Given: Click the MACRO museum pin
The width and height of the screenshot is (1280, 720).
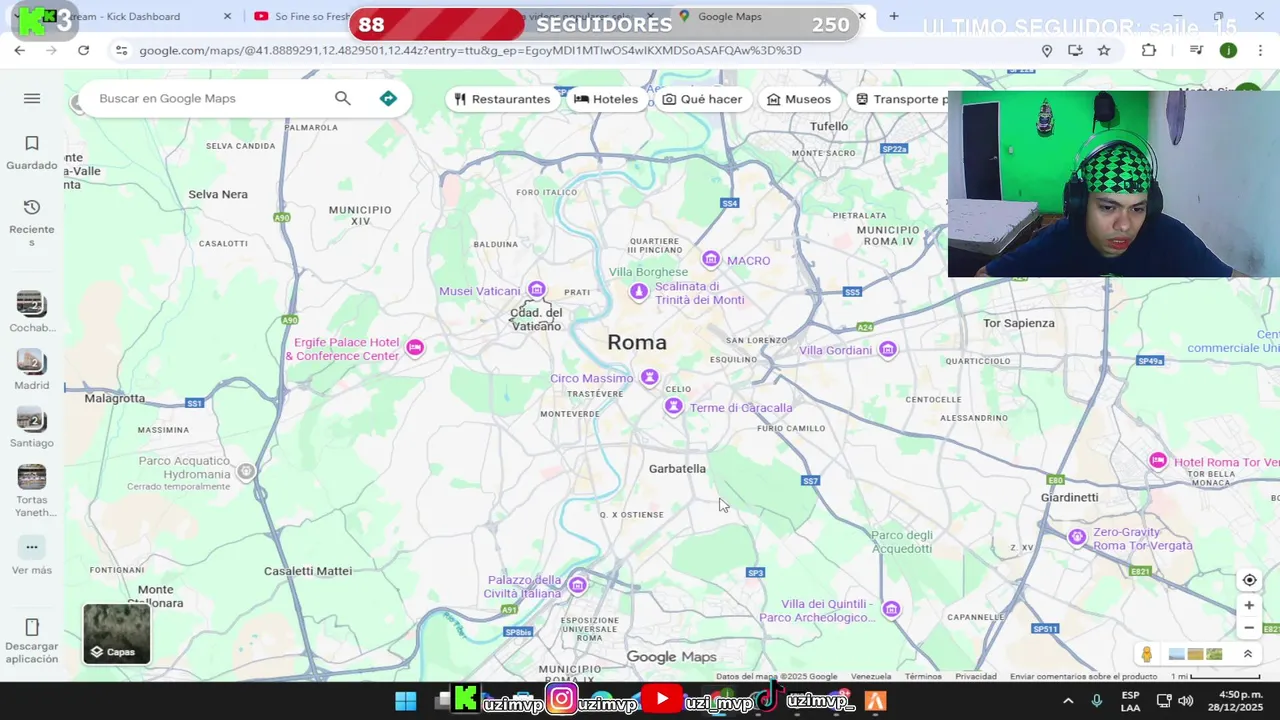Looking at the screenshot, I should pyautogui.click(x=711, y=260).
